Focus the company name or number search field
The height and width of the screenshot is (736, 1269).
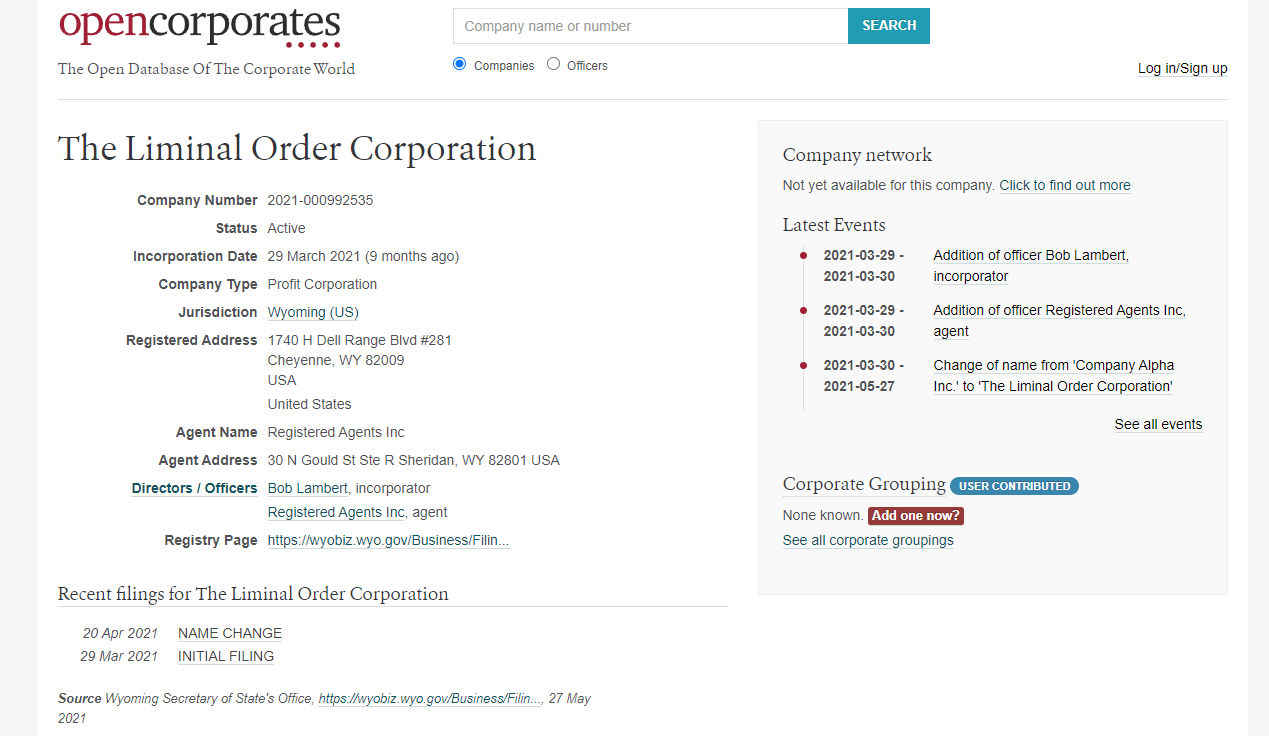point(650,26)
